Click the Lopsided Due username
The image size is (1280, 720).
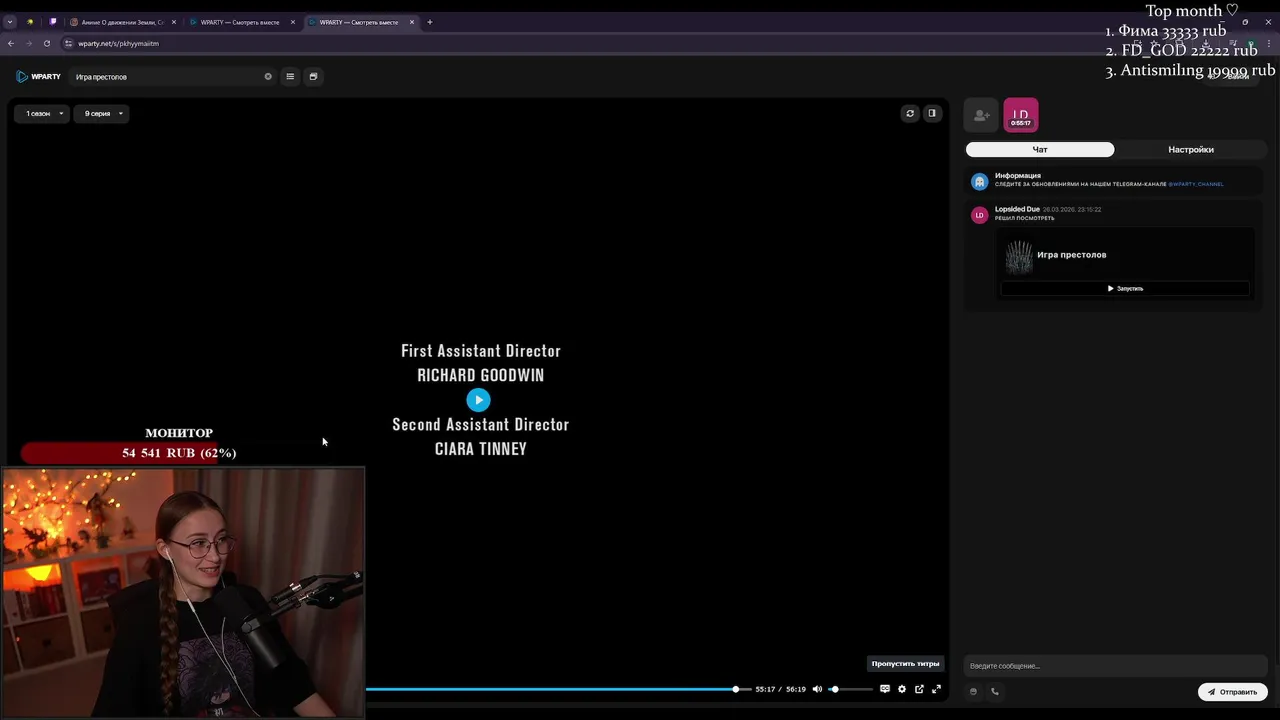[x=1017, y=209]
